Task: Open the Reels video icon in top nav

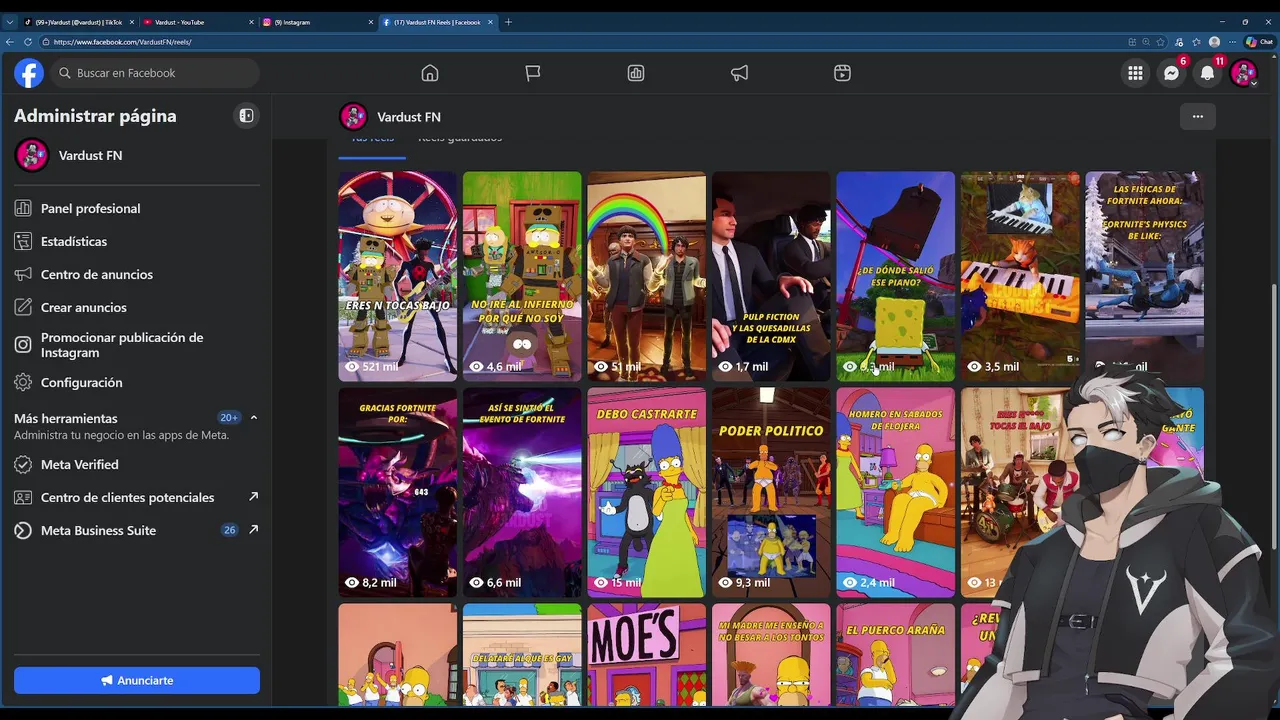Action: [842, 73]
